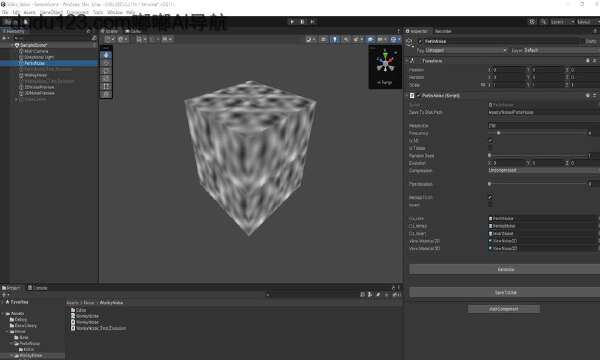Toggle the Invert checkbox

[x=491, y=205]
